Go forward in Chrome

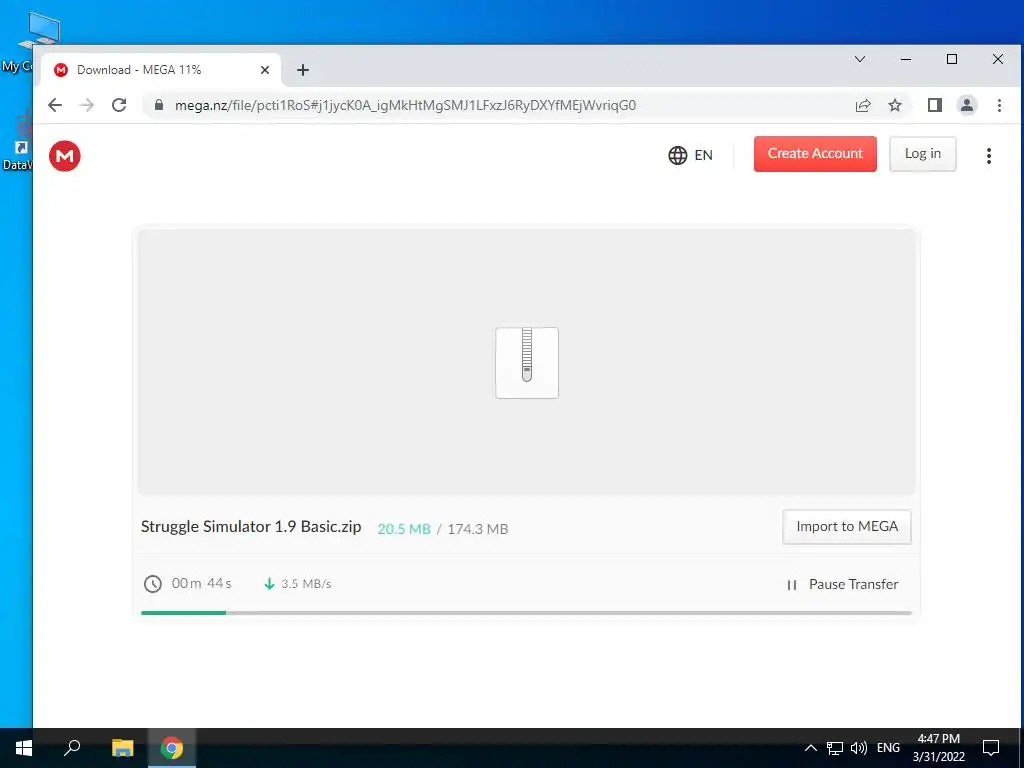coord(87,105)
